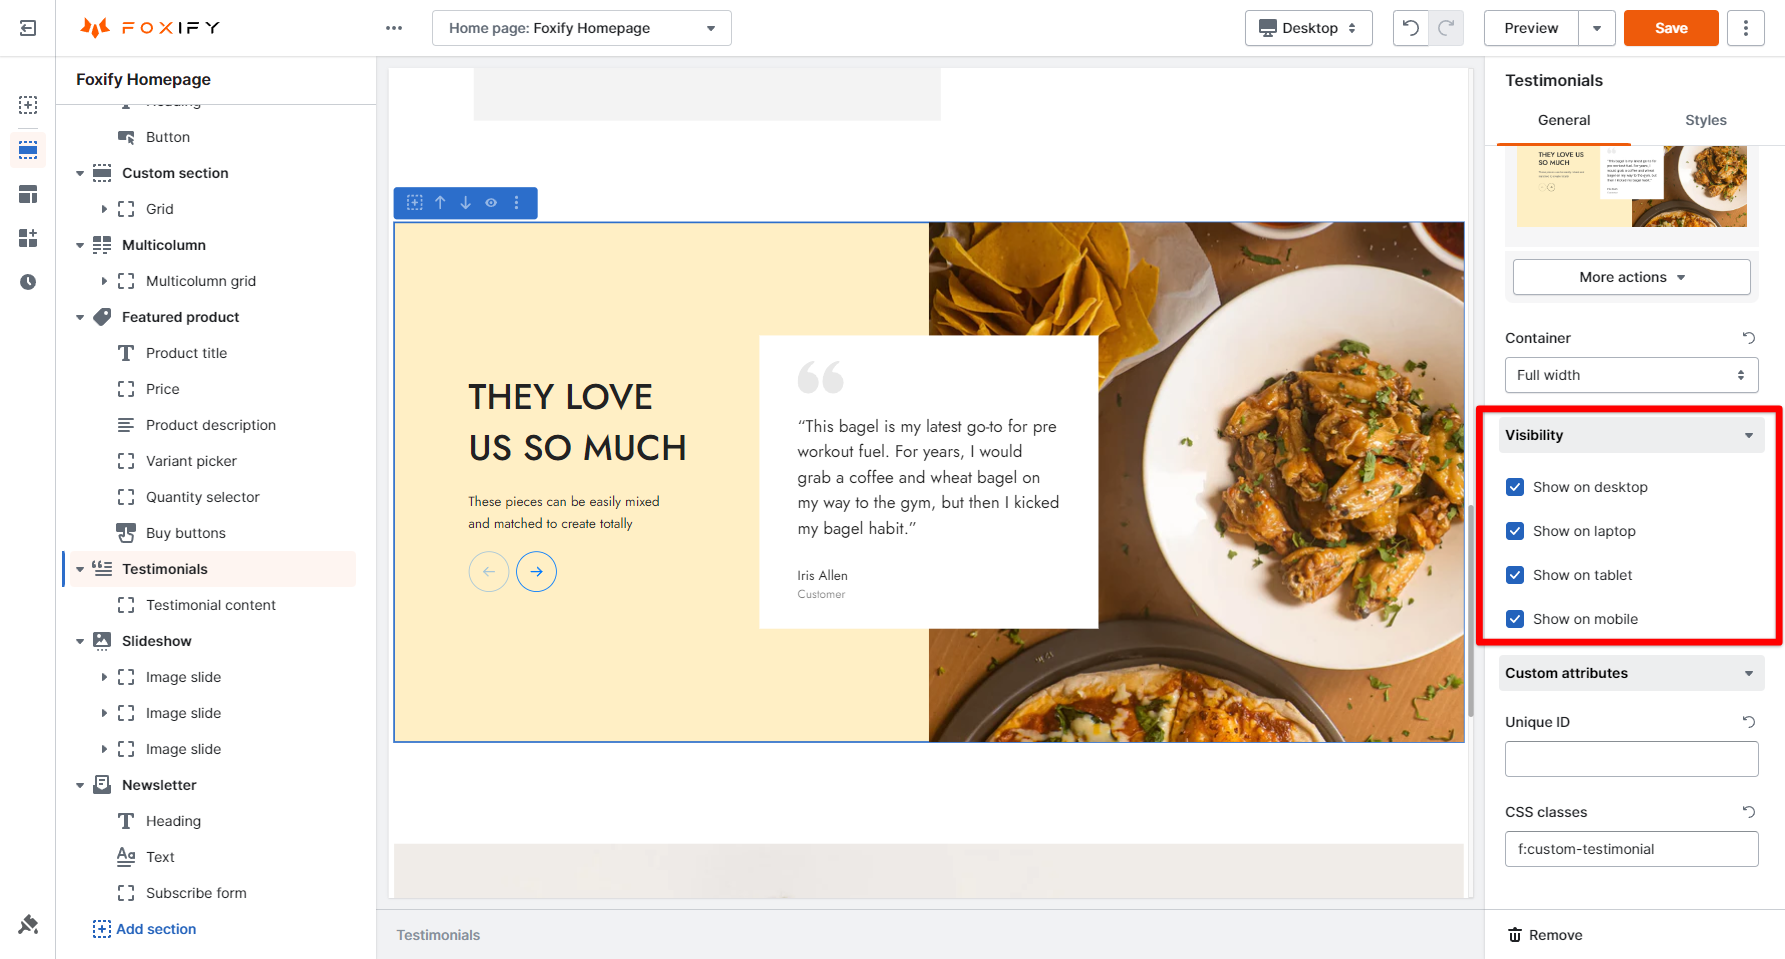Viewport: 1785px width, 959px height.
Task: Switch to the Styles tab
Action: (x=1706, y=120)
